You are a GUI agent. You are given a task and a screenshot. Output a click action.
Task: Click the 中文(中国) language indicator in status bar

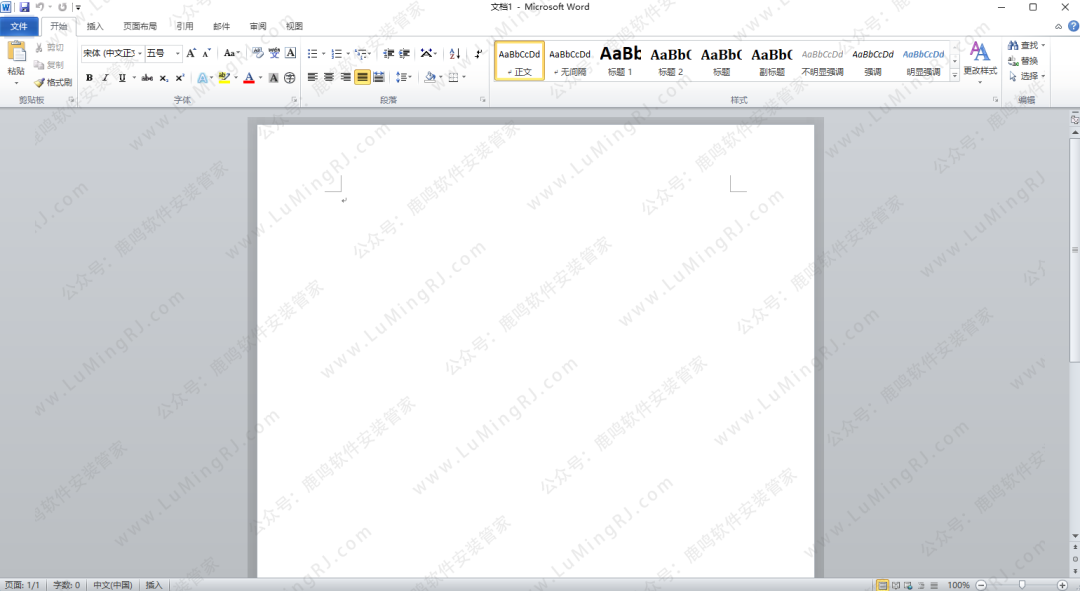point(112,585)
